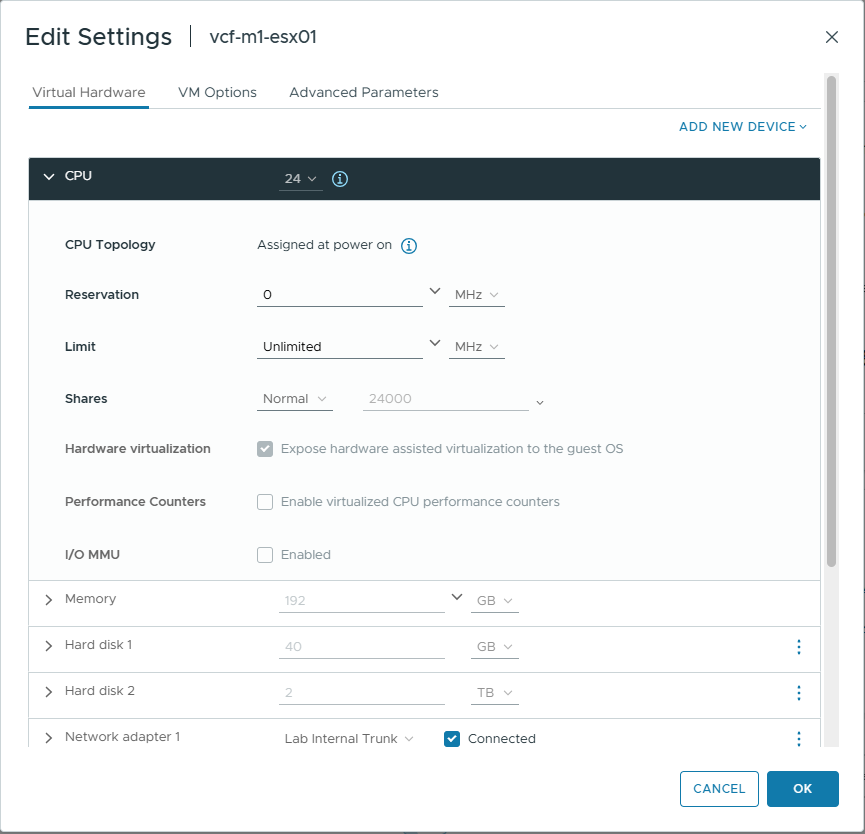Click the Hard disk 2 size field
This screenshot has width=865, height=834.
click(x=362, y=693)
